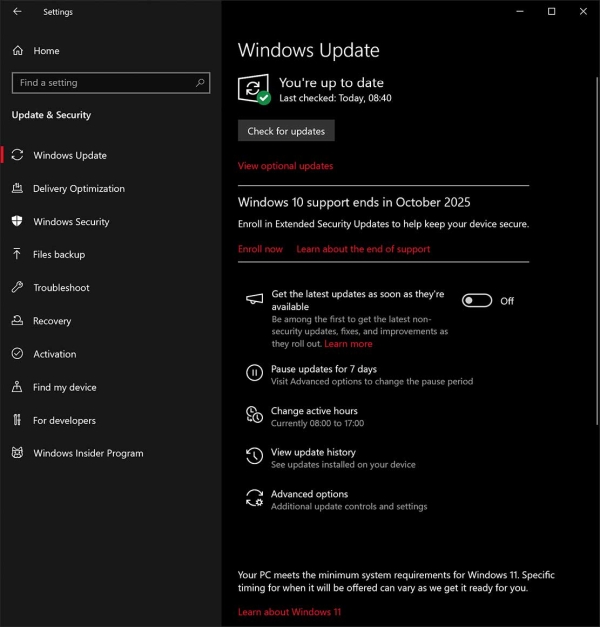The height and width of the screenshot is (627, 600).
Task: Close the Settings window
Action: (x=583, y=12)
